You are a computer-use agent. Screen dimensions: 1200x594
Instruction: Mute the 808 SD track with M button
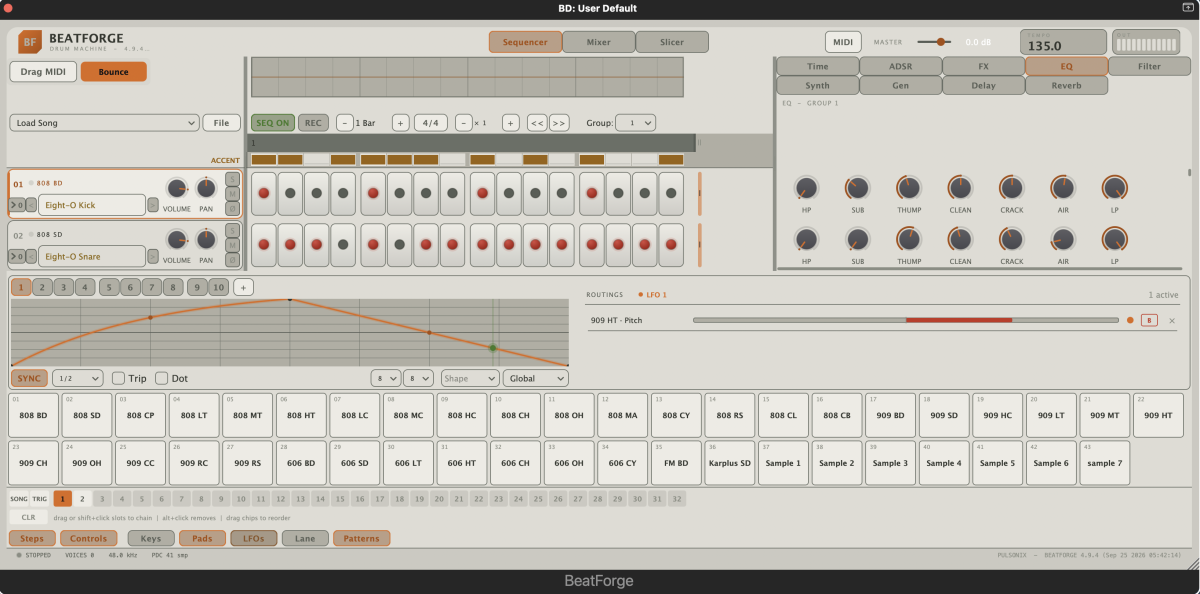click(x=232, y=245)
